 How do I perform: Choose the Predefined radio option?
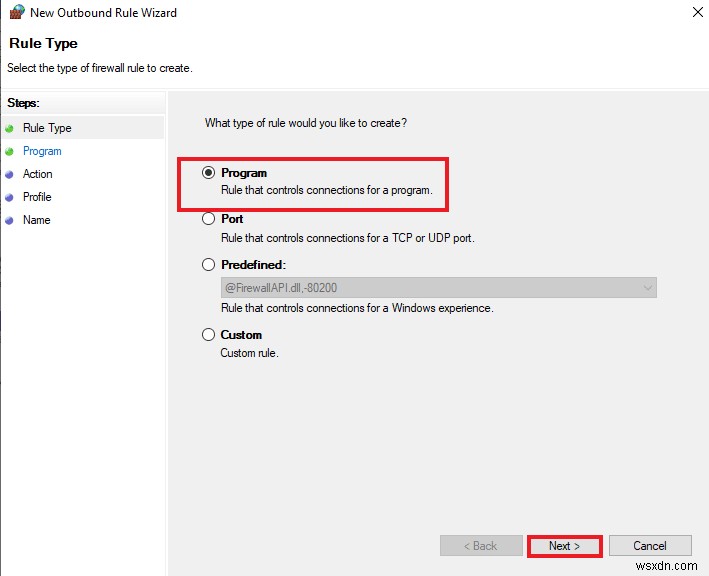pyautogui.click(x=209, y=265)
